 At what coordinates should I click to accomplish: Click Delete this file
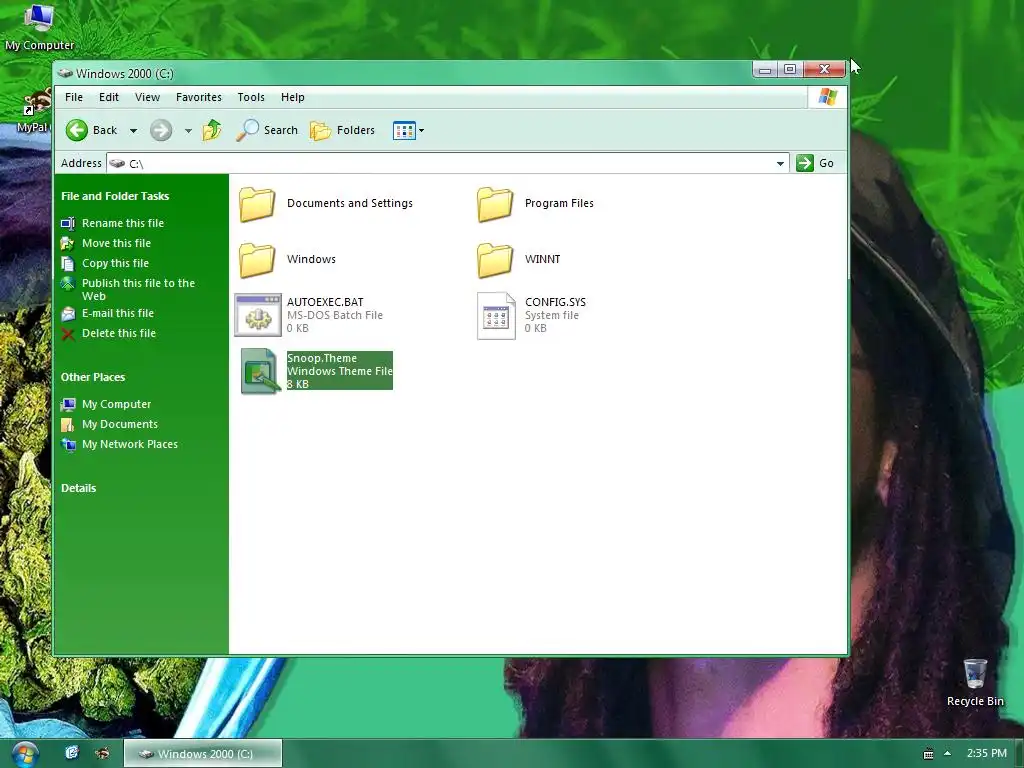pos(119,333)
